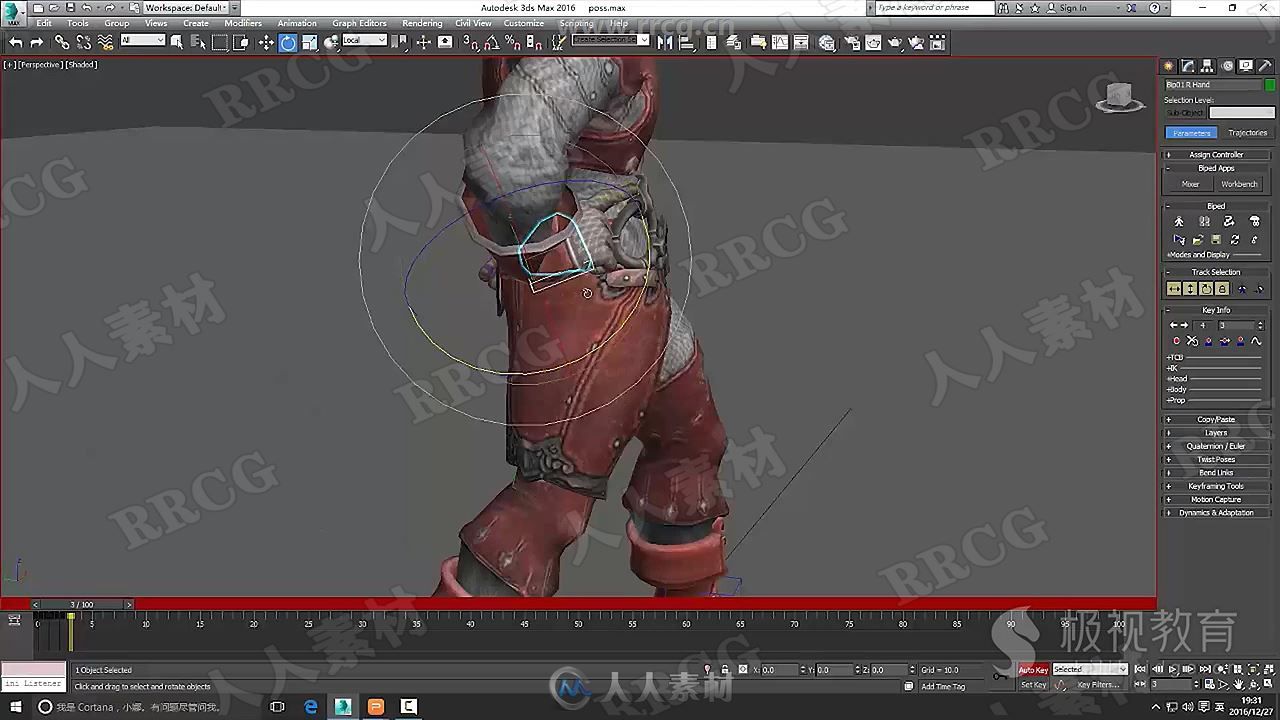The image size is (1280, 720).
Task: Expand the Copy/Paste rollout
Action: [1216, 420]
